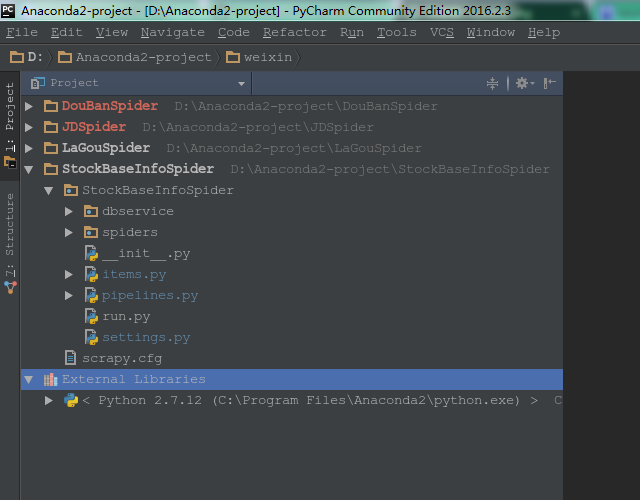640x500 pixels.
Task: Select the spiders folder label
Action: coord(130,233)
